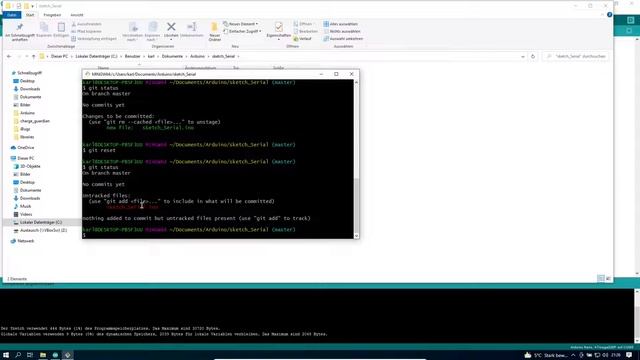
Task: Click Kopieren icon in the Explorer ribbon
Action: (x=44, y=28)
